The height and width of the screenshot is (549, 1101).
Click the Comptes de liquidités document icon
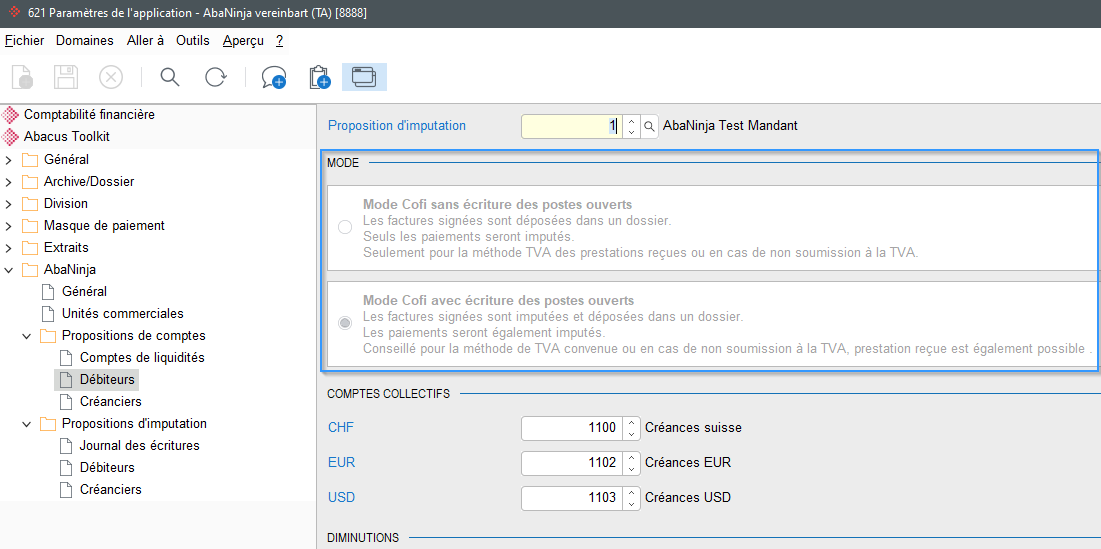[66, 357]
